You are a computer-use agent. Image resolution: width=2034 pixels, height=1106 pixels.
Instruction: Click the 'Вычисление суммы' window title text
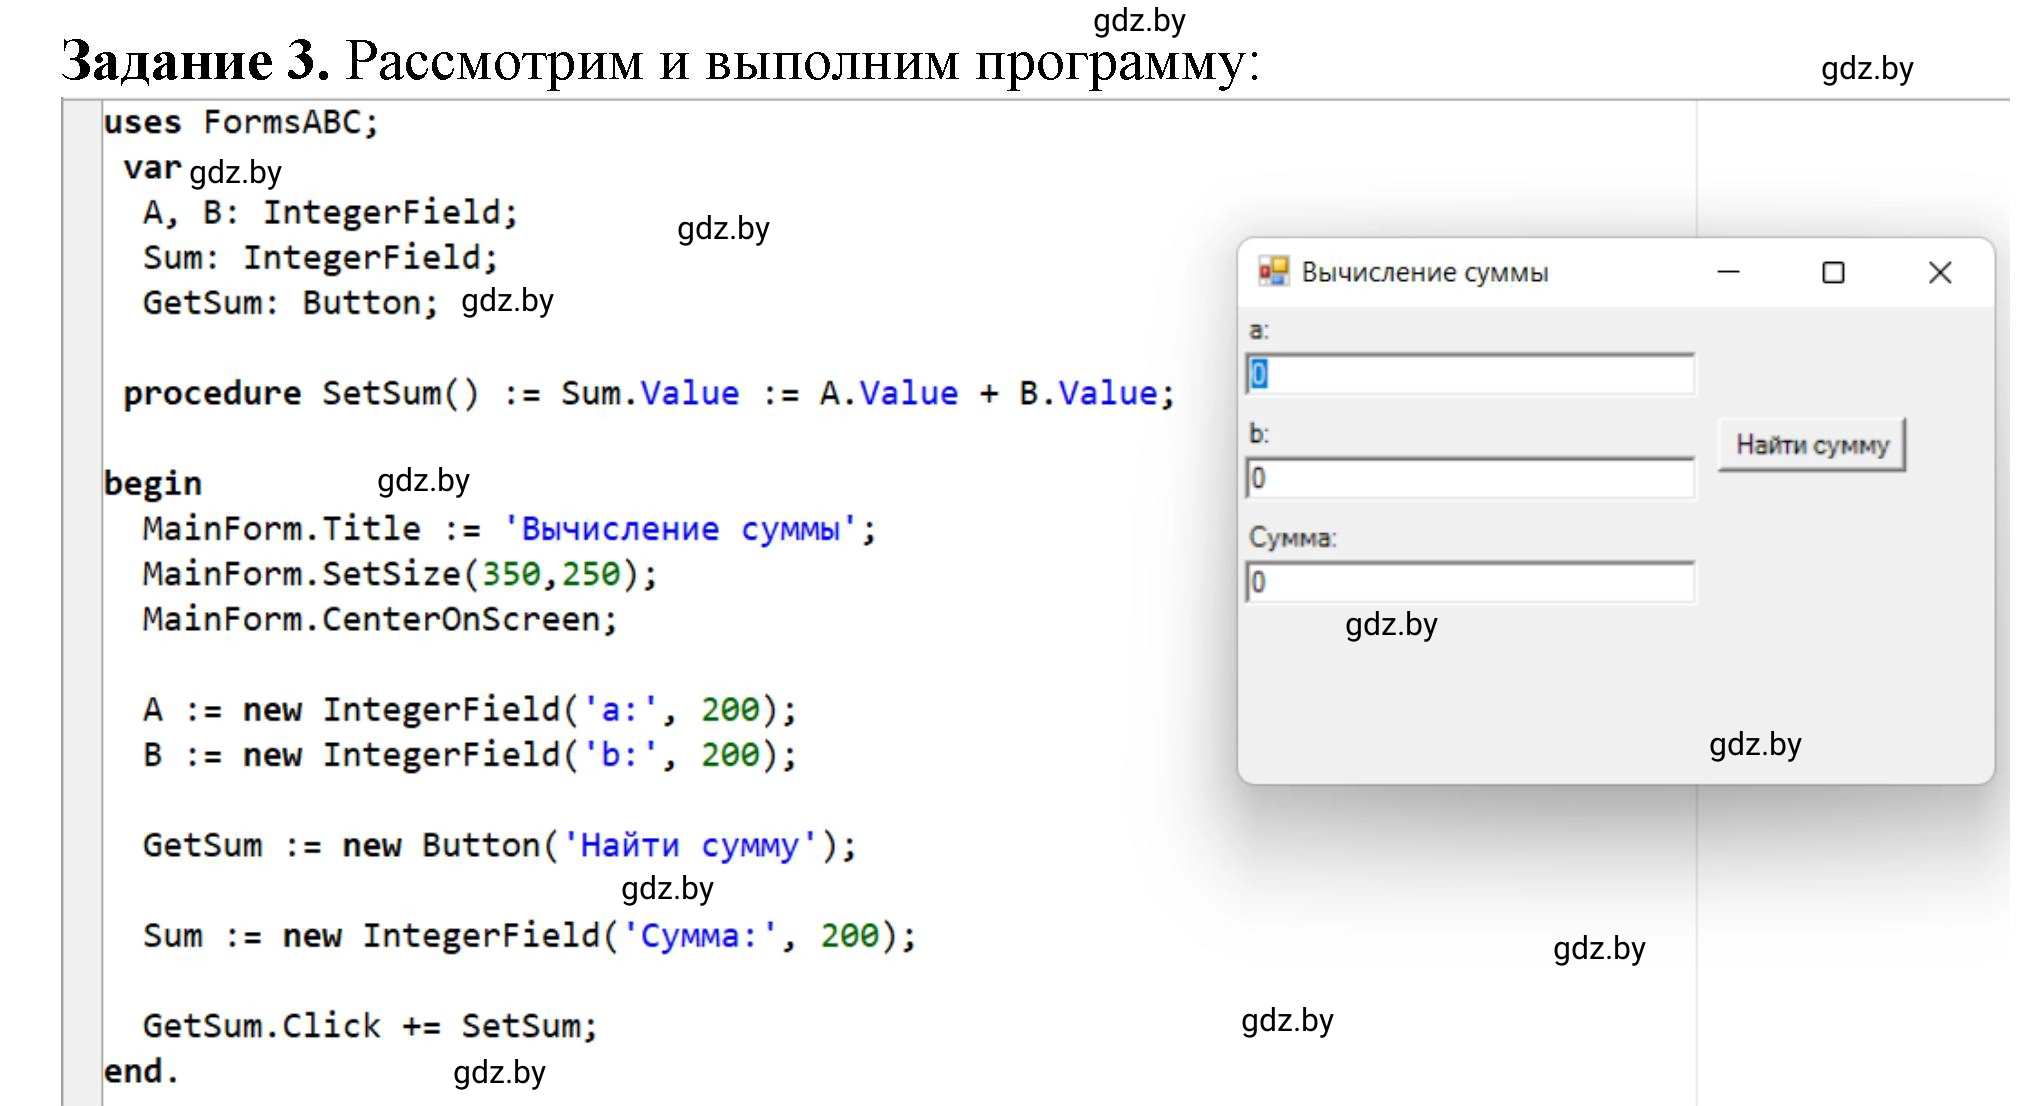(1425, 273)
